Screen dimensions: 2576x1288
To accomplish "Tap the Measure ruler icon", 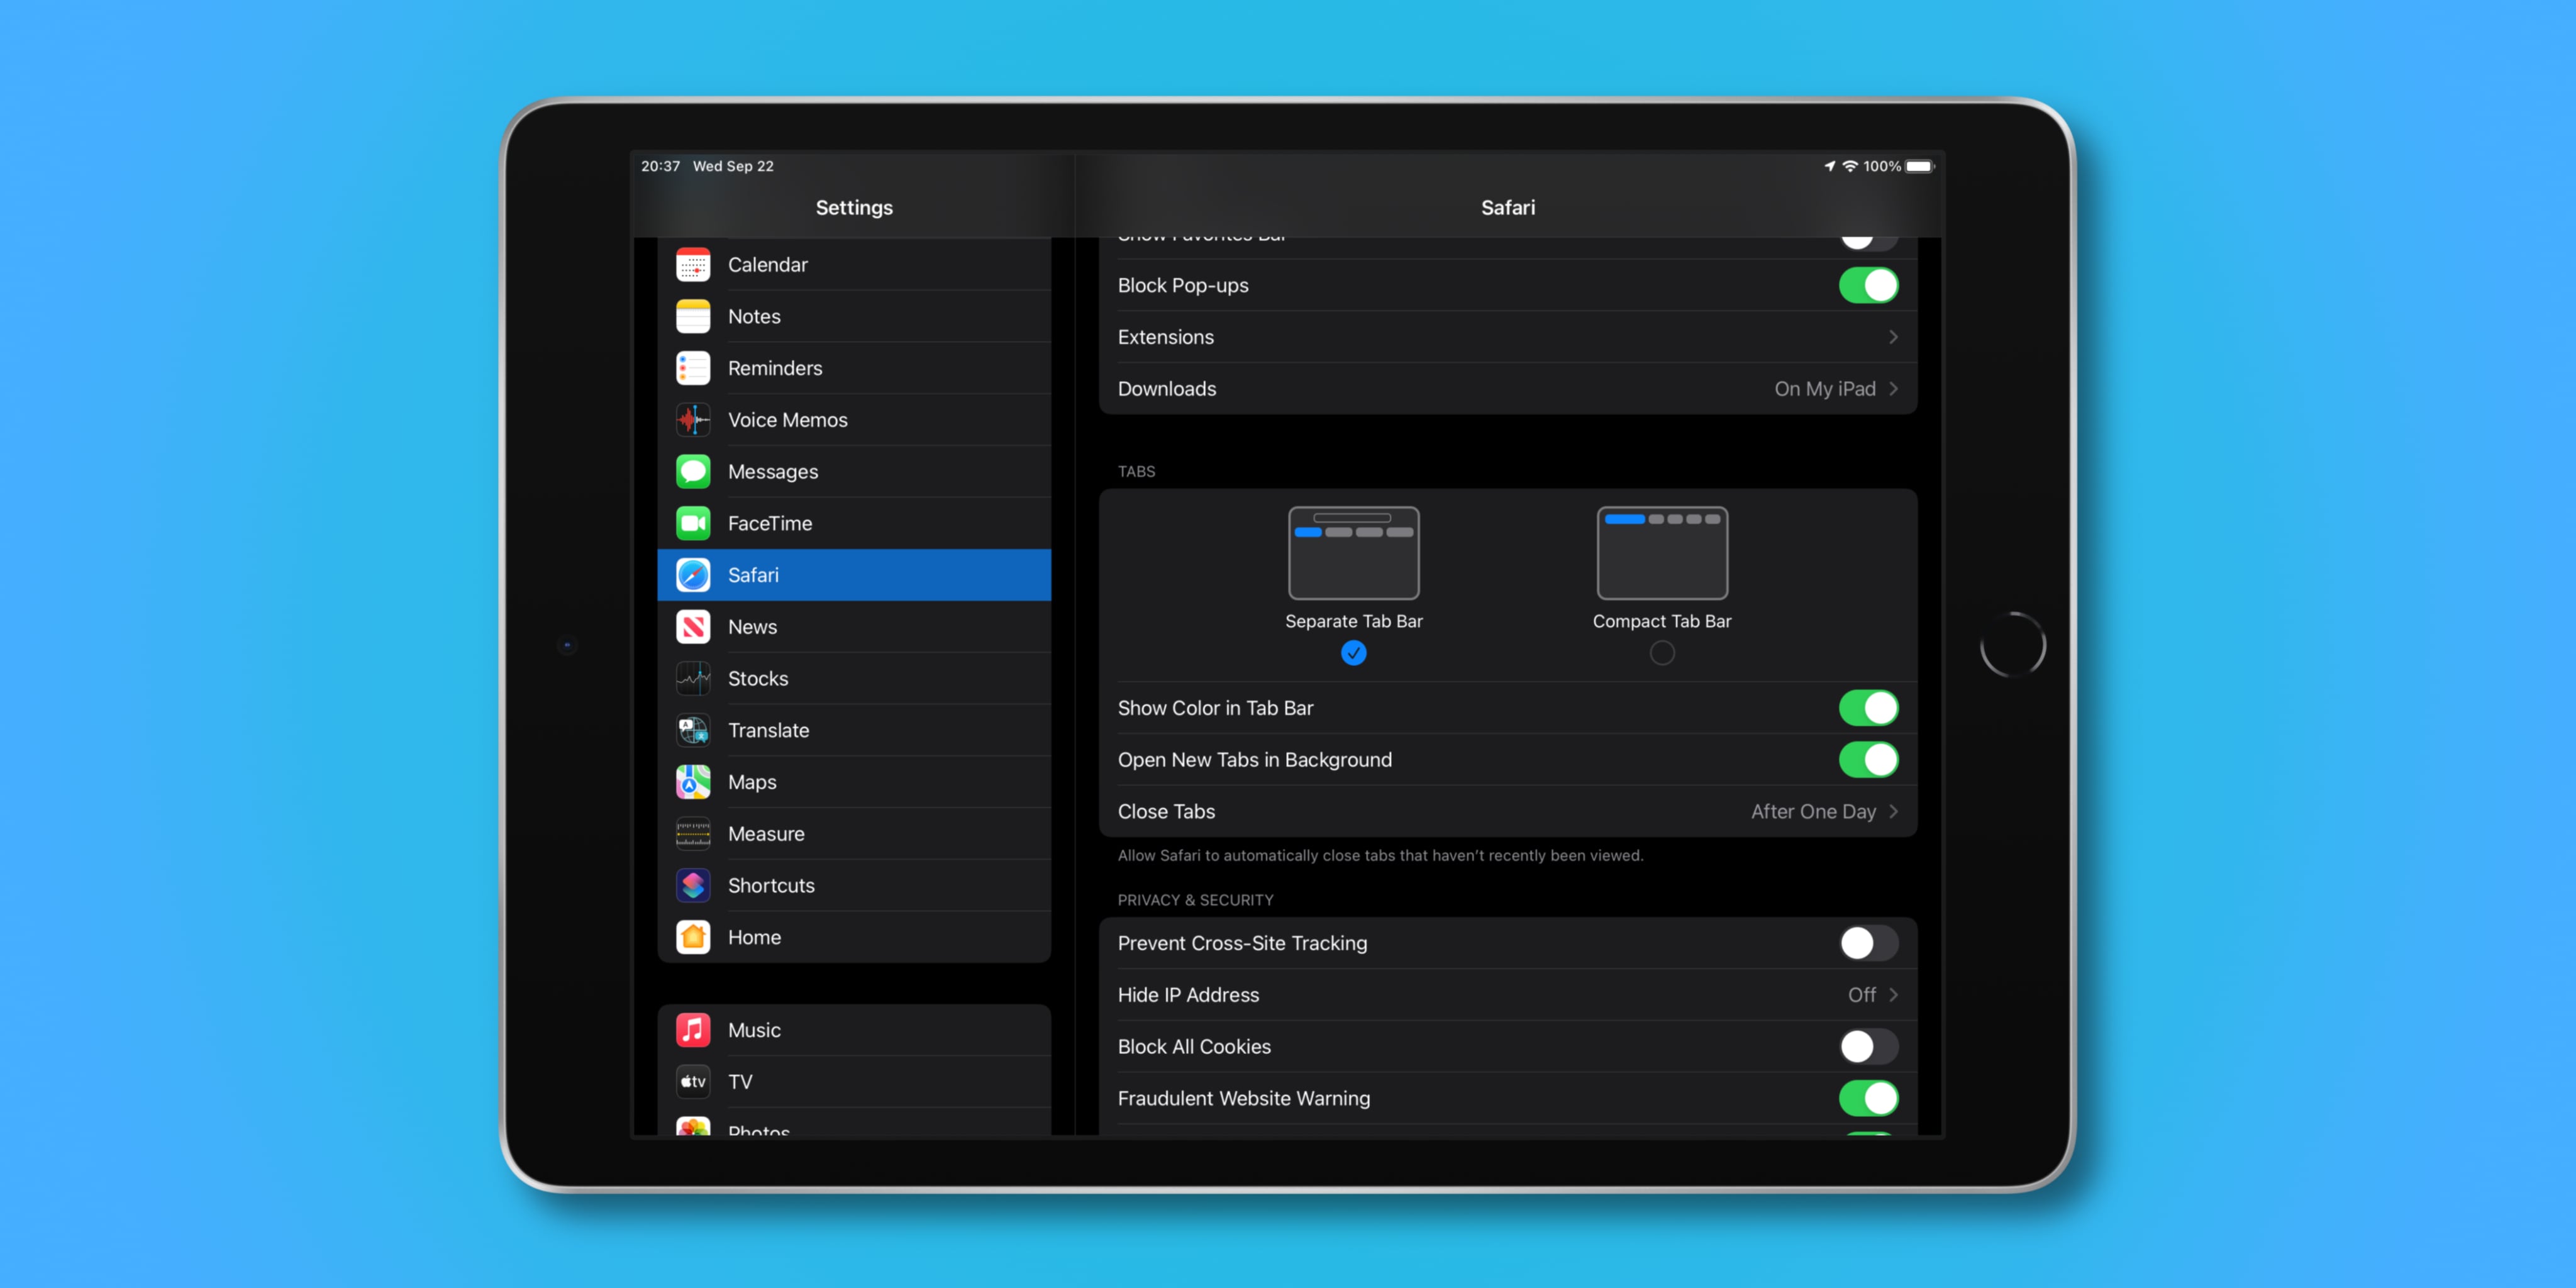I will (693, 834).
